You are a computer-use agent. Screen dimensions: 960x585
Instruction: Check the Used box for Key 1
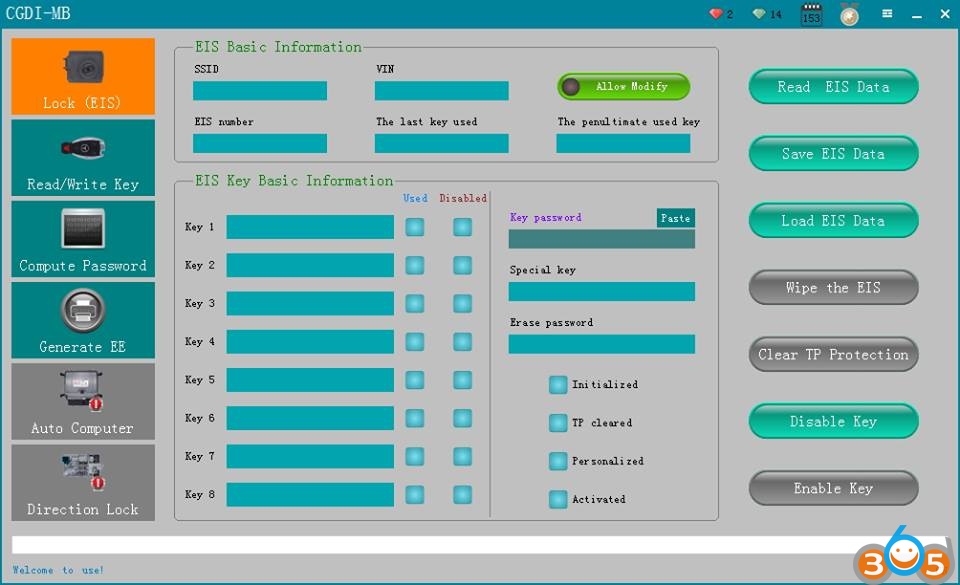tap(414, 227)
